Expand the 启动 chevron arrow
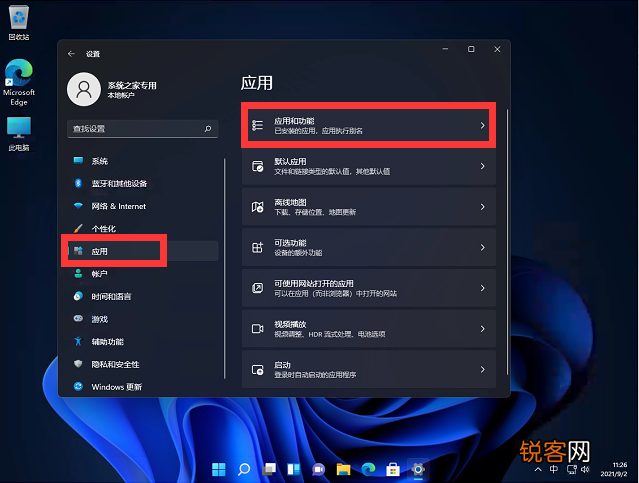This screenshot has width=639, height=483. [x=483, y=369]
